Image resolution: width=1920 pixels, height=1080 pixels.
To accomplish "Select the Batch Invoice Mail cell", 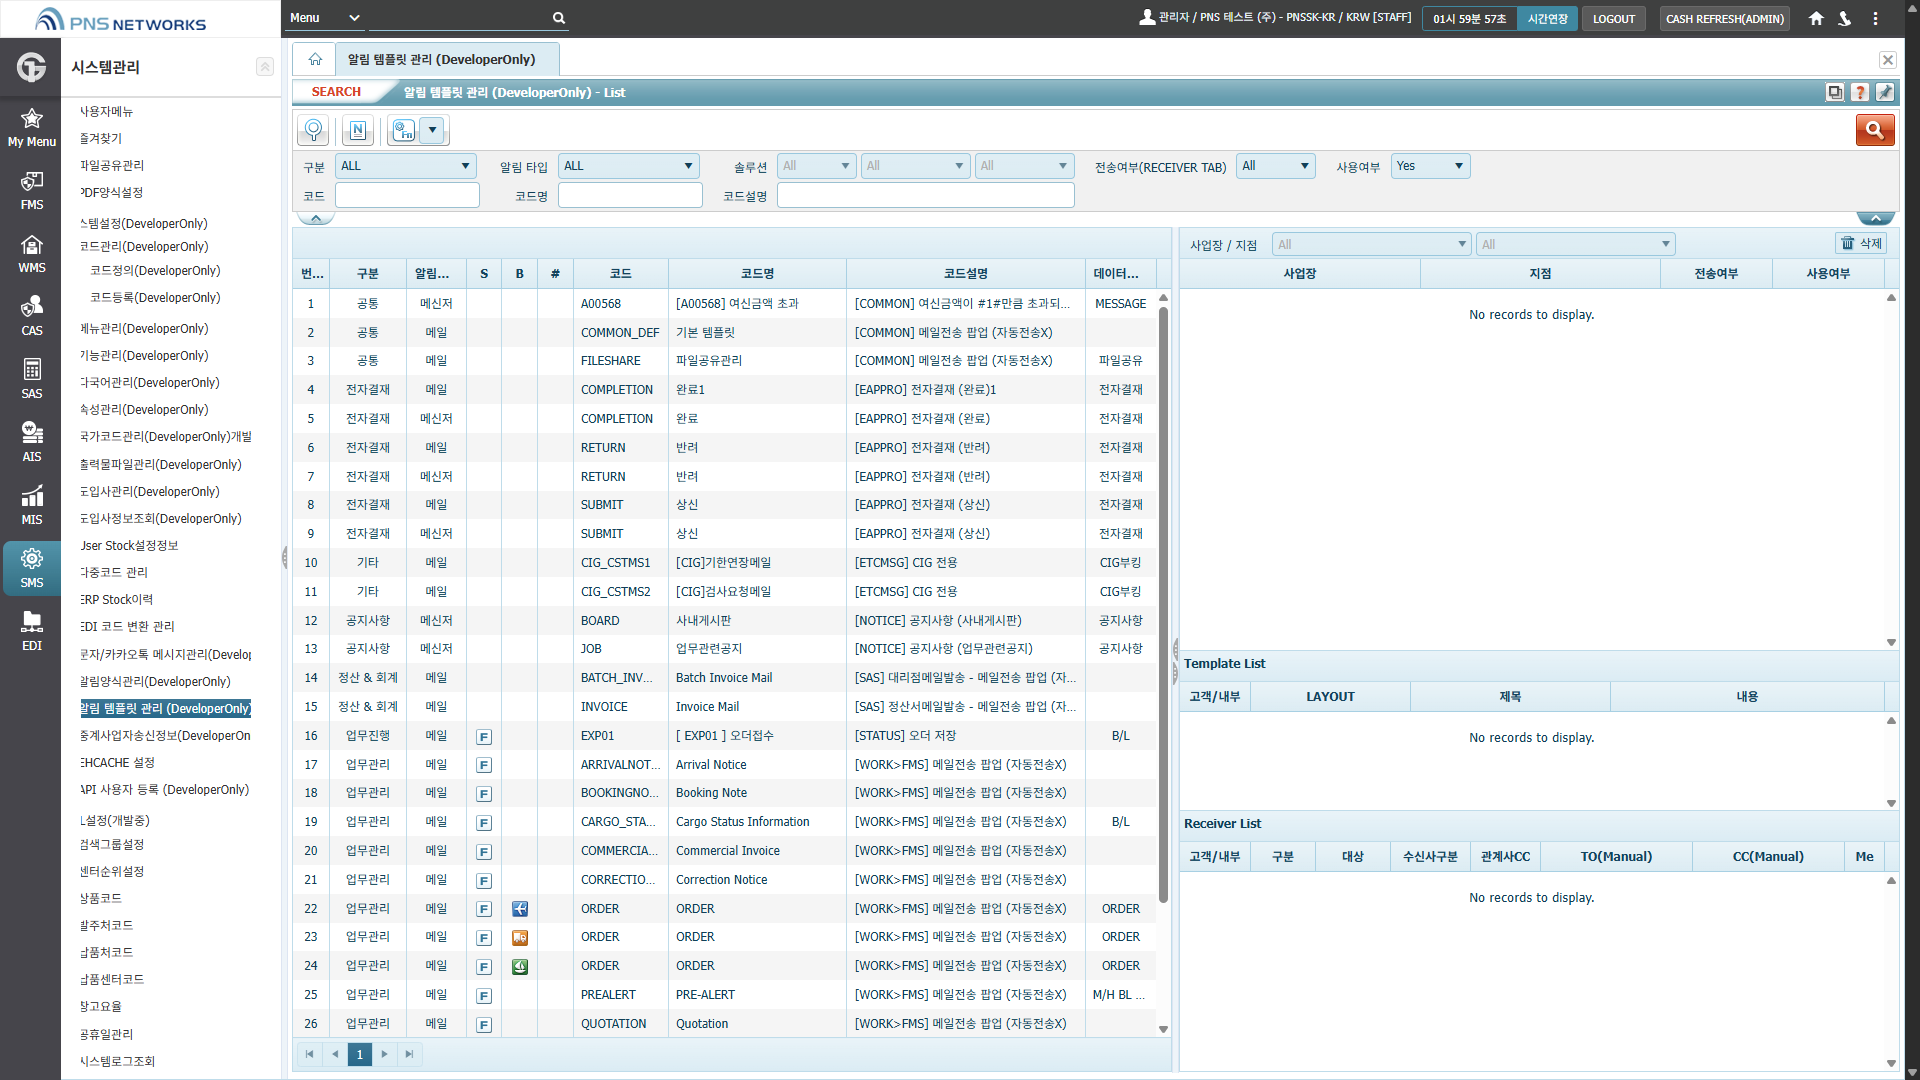I will pyautogui.click(x=757, y=678).
